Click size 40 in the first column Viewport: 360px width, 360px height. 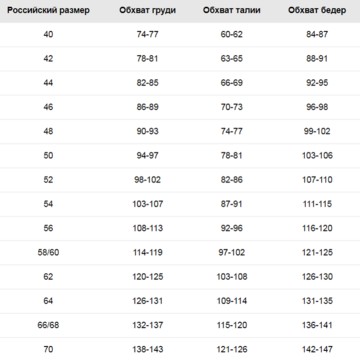pos(48,34)
